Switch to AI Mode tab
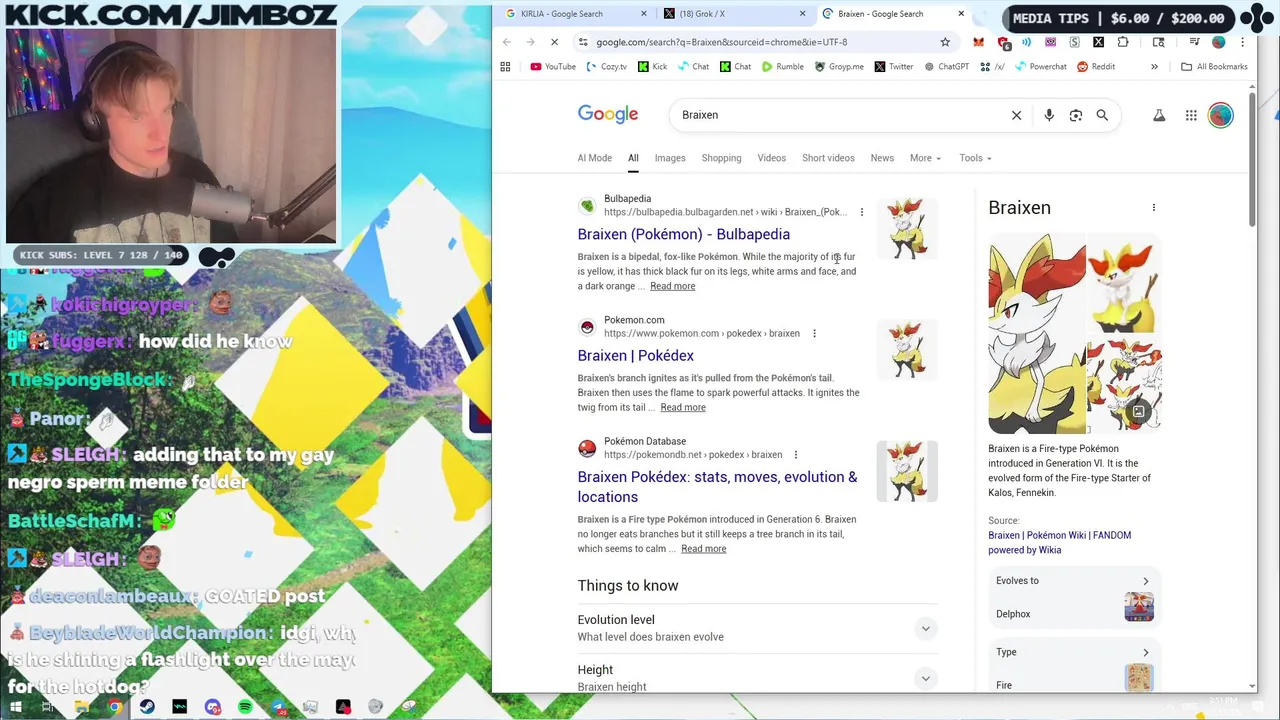 pos(594,158)
